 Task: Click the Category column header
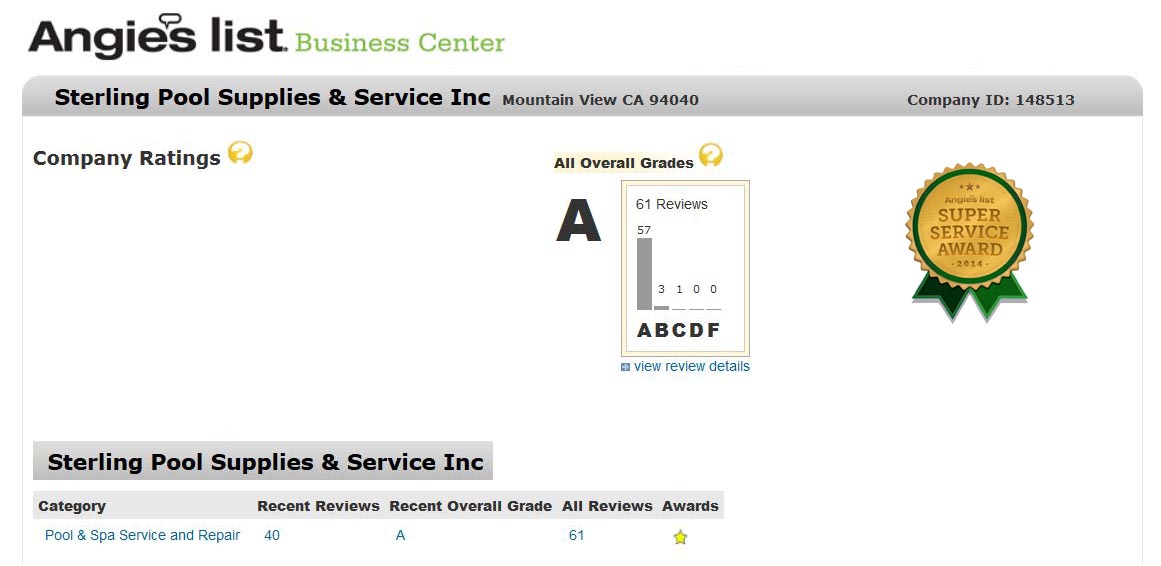[x=72, y=506]
